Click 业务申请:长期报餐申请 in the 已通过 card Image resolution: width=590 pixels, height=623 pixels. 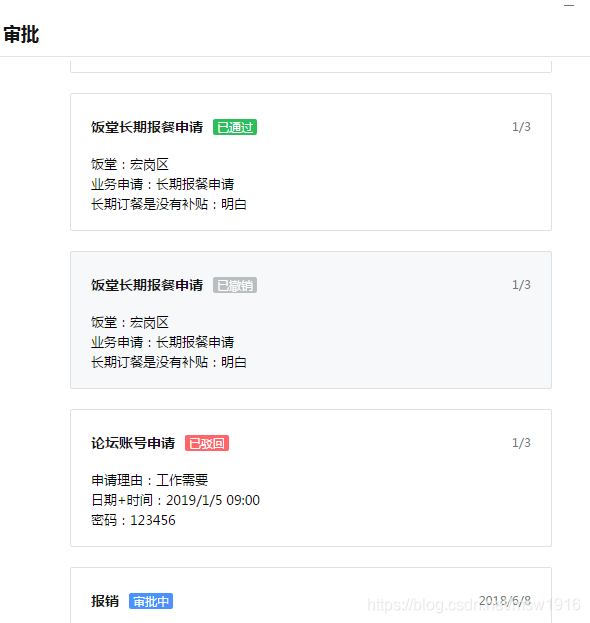pos(162,184)
